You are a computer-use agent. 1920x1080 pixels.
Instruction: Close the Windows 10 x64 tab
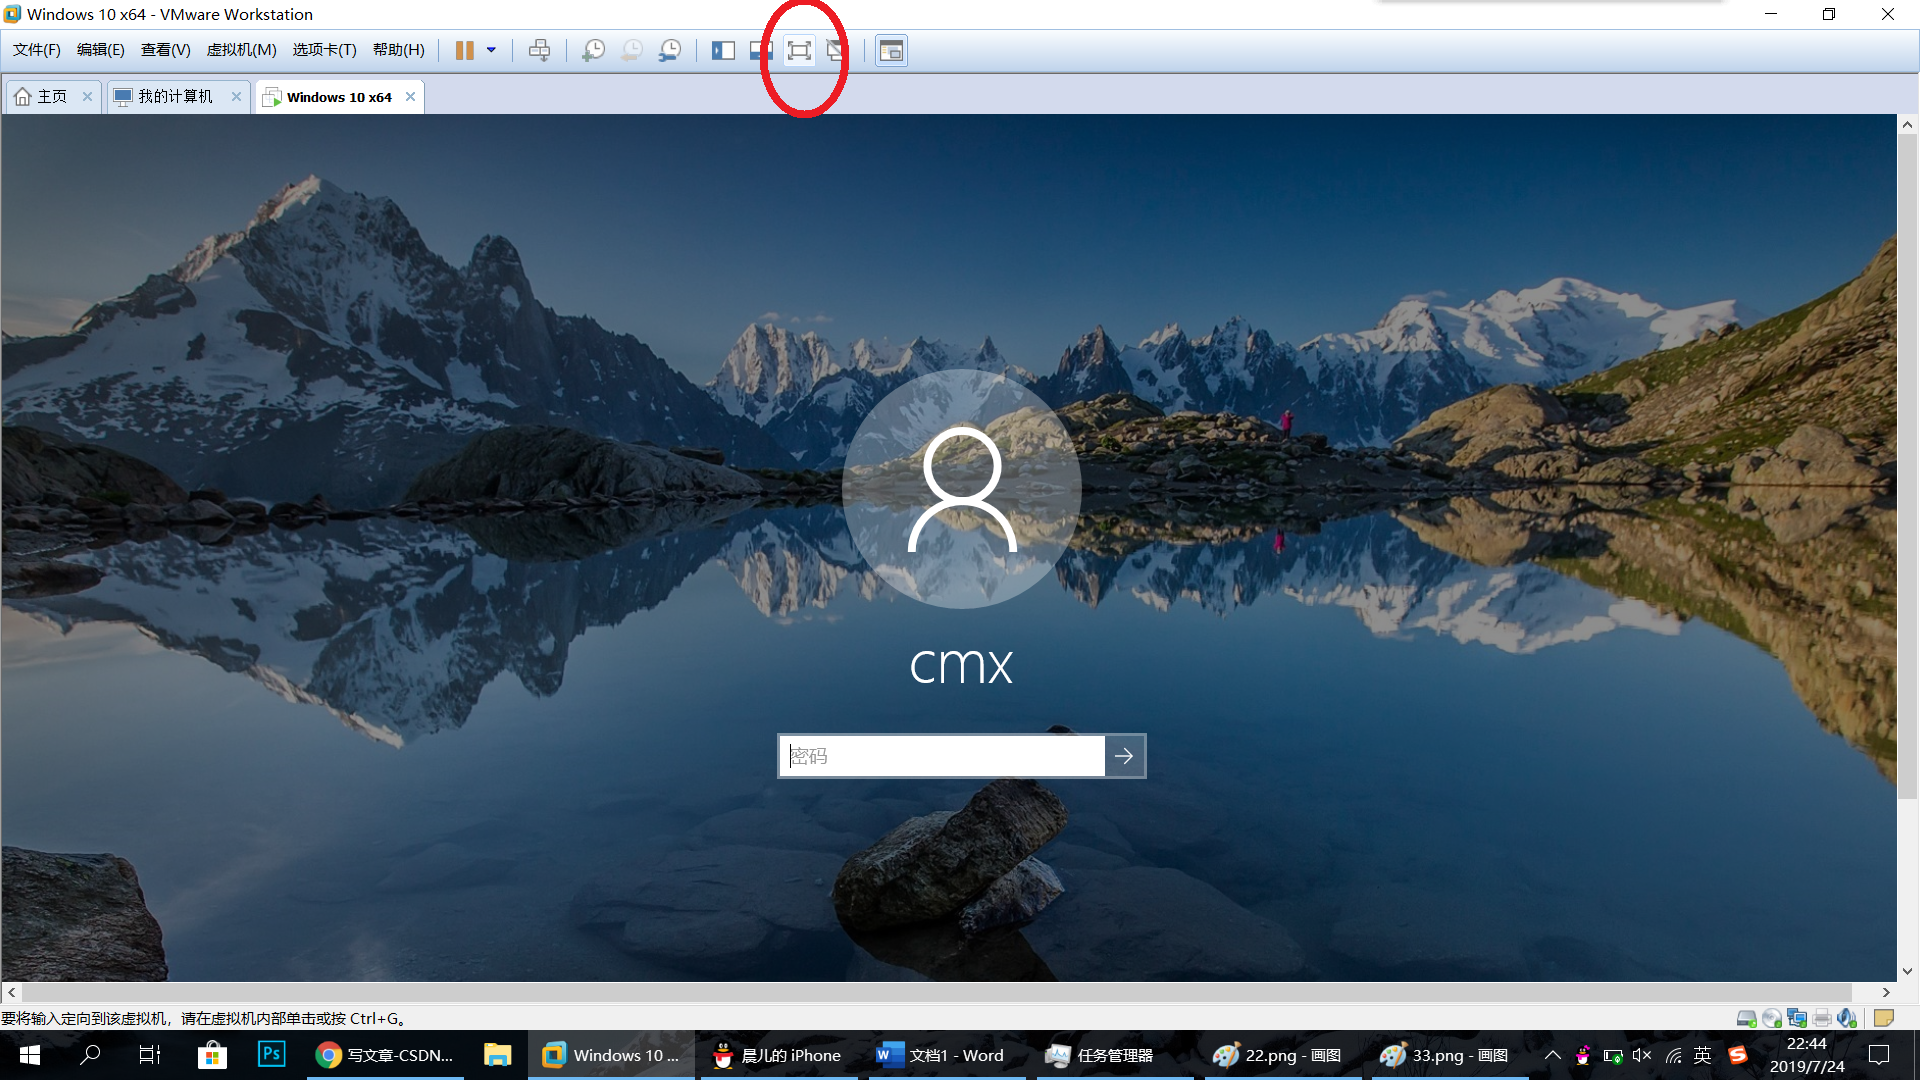click(410, 97)
